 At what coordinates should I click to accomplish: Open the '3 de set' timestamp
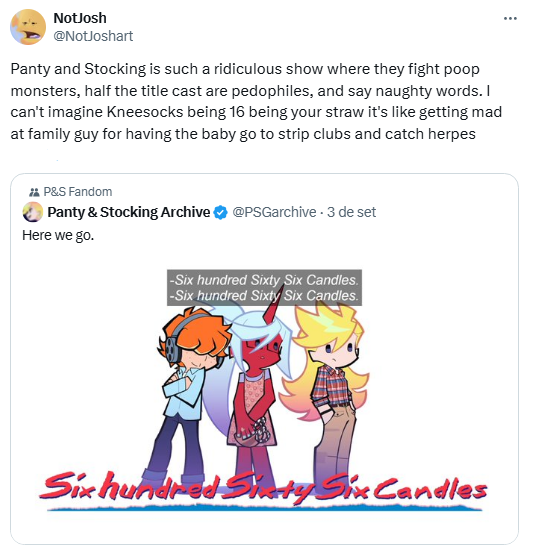(351, 212)
